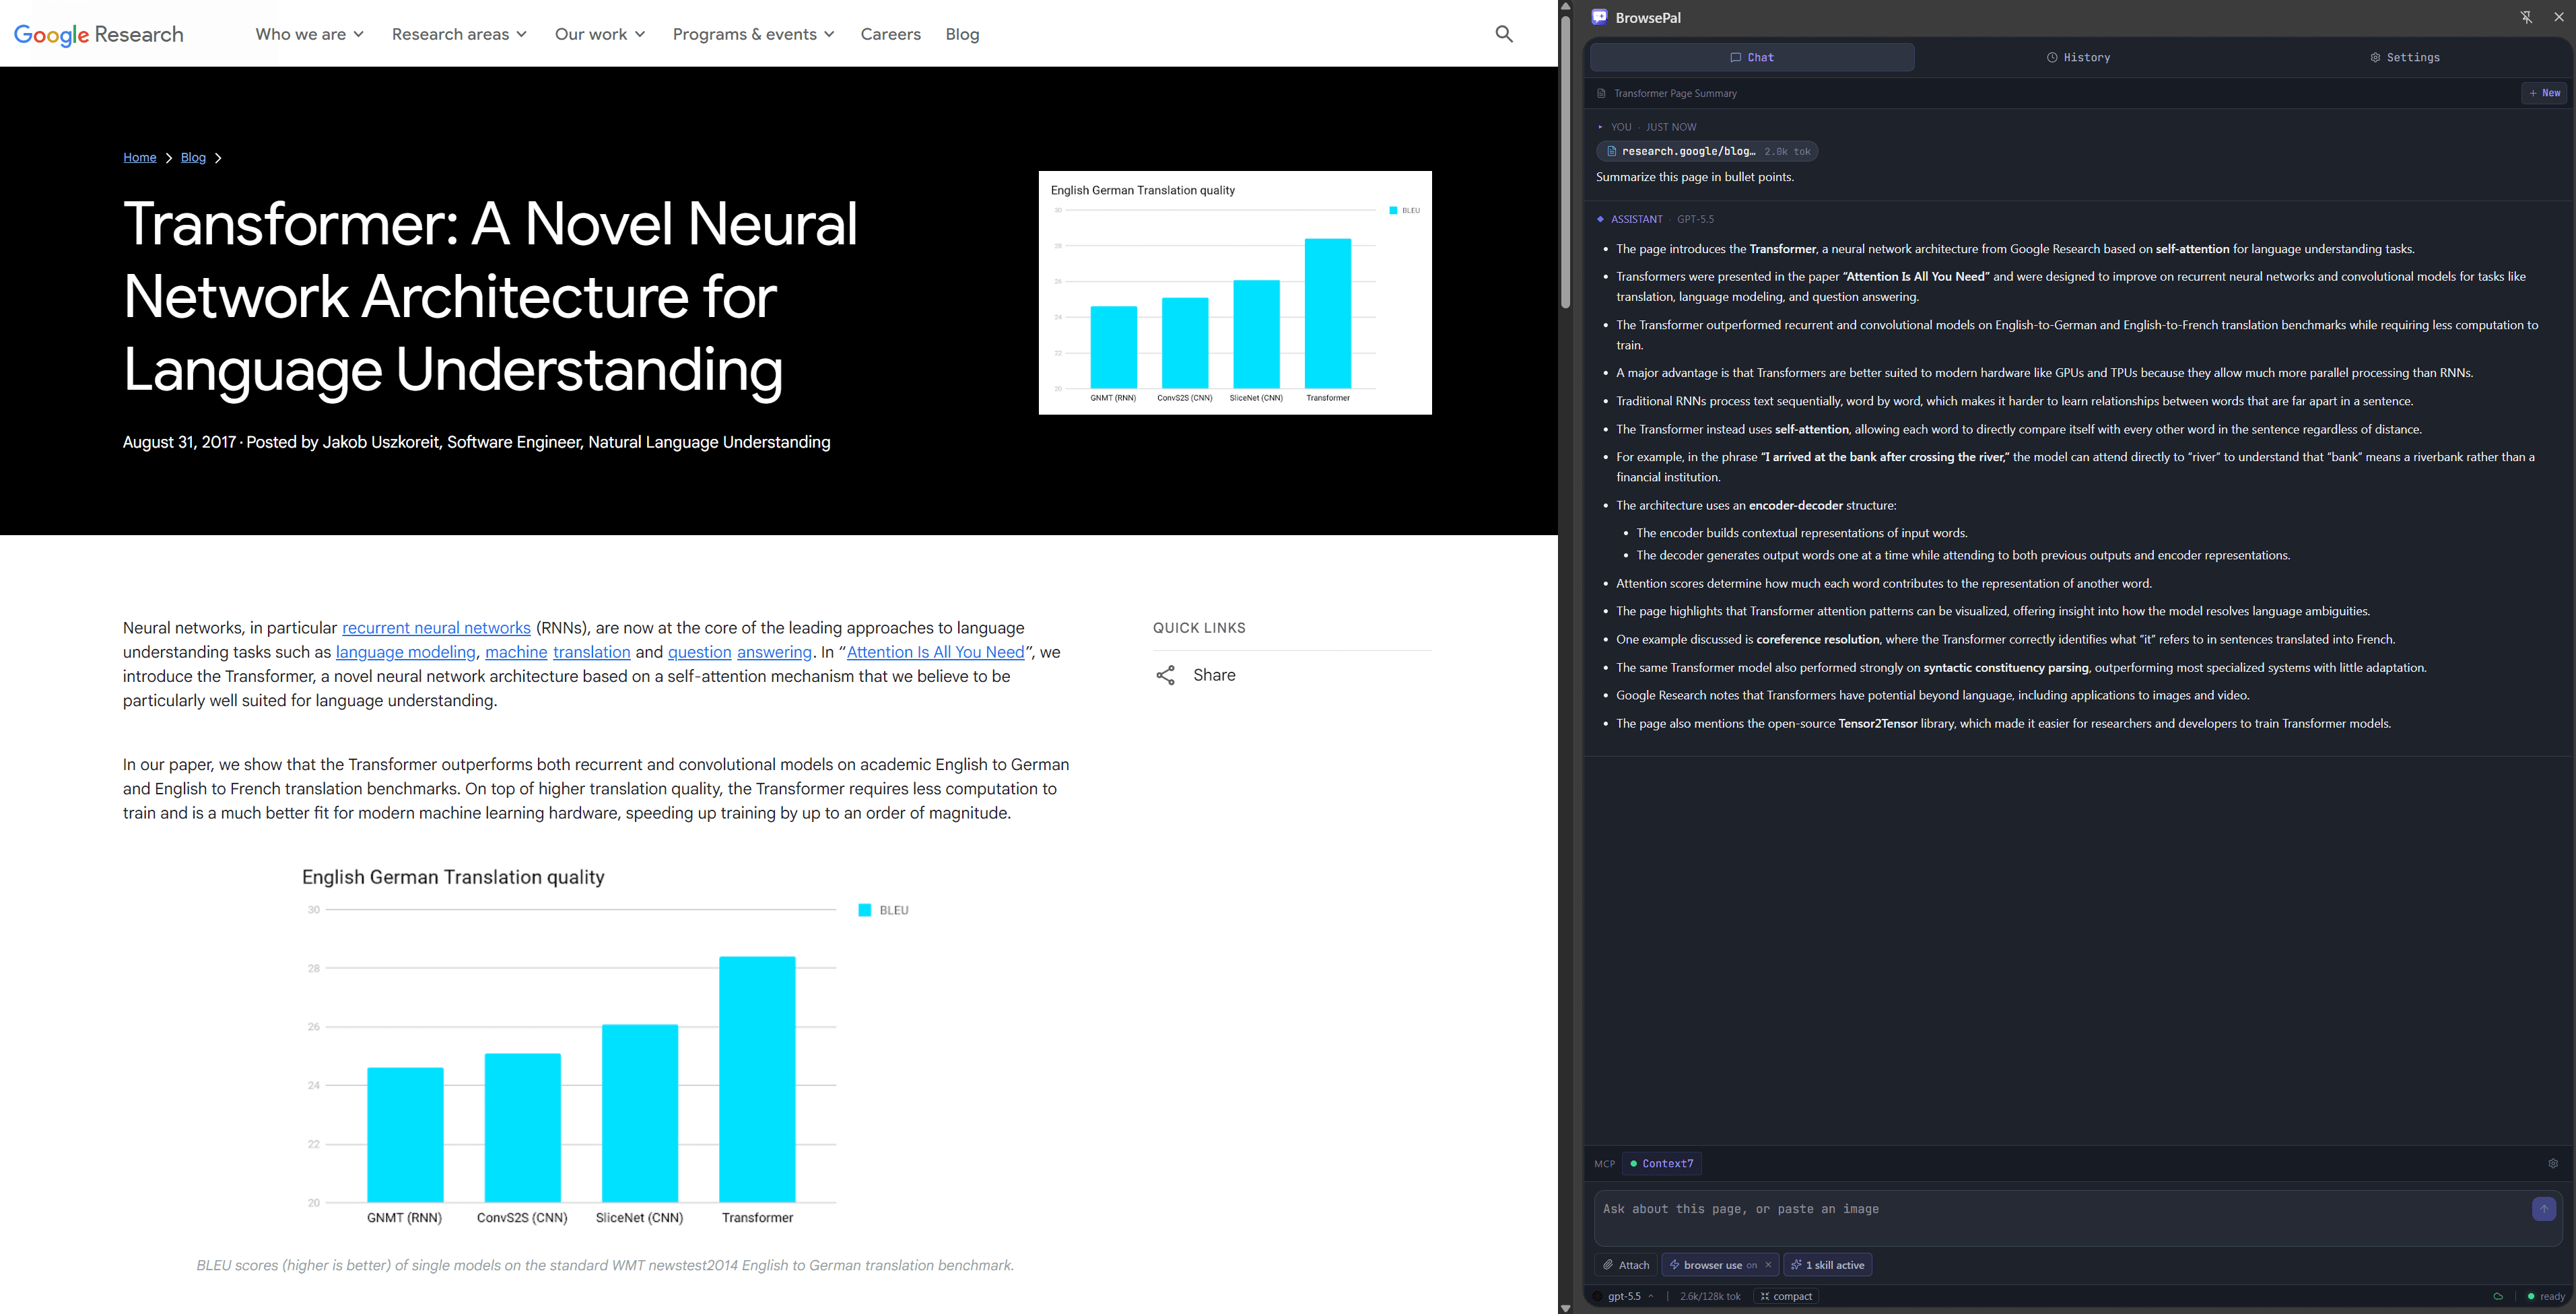The image size is (2576, 1314).
Task: Click the Share icon under Quick Links
Action: (x=1166, y=675)
